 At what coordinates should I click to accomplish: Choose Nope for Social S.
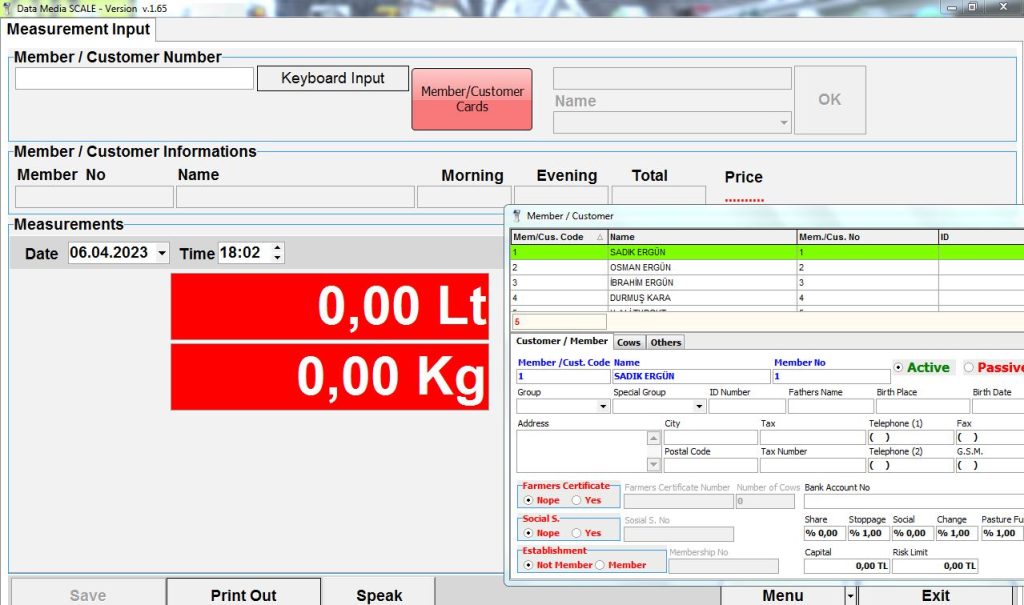coord(528,533)
